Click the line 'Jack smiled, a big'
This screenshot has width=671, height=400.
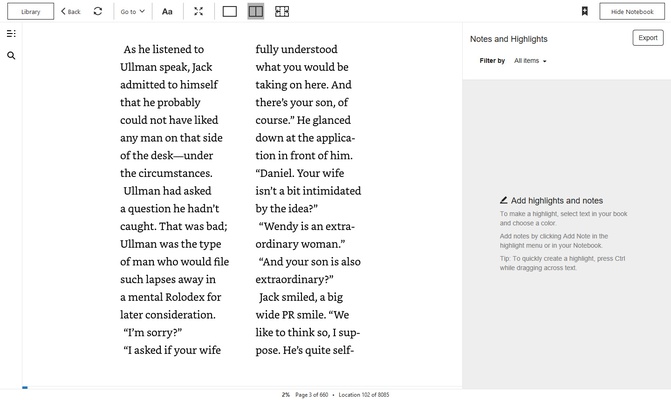[301, 297]
